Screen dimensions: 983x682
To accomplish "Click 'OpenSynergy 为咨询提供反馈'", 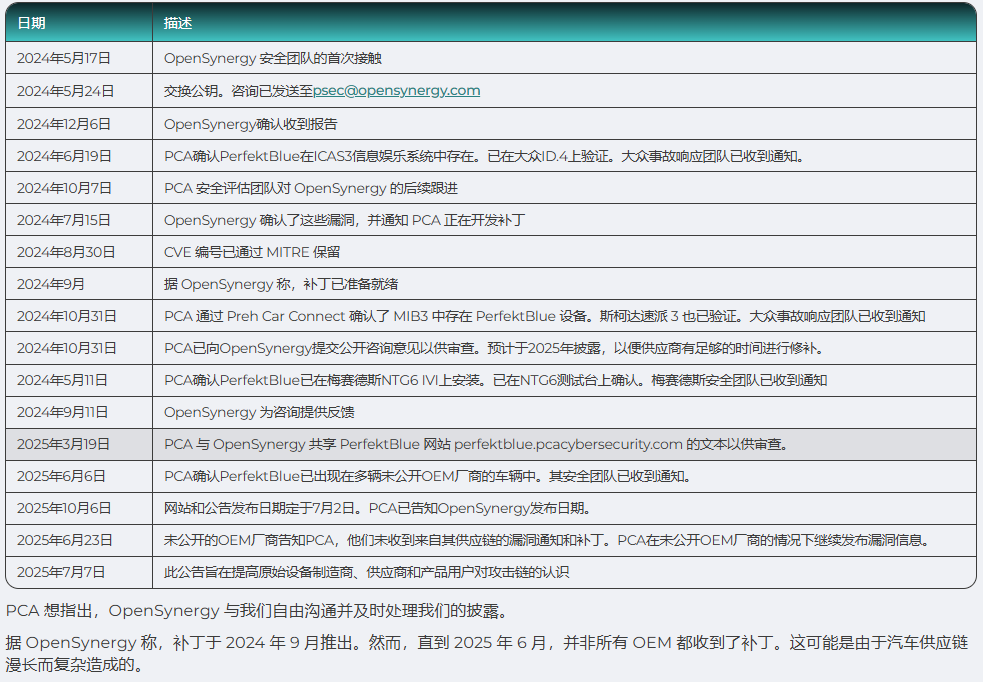I will tap(259, 412).
